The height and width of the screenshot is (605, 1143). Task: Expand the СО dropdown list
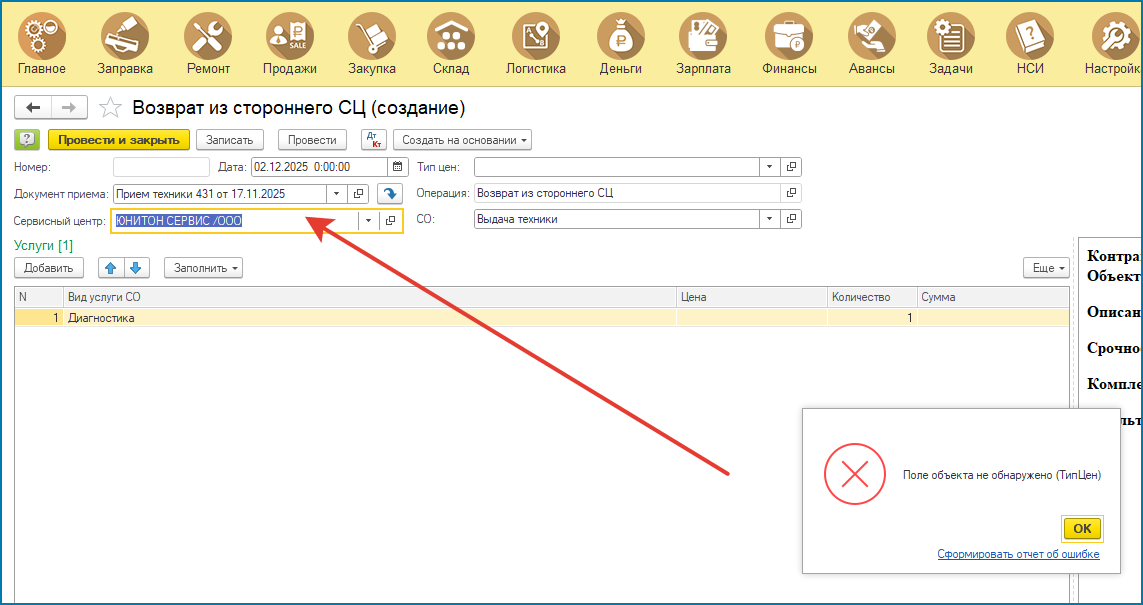(770, 219)
